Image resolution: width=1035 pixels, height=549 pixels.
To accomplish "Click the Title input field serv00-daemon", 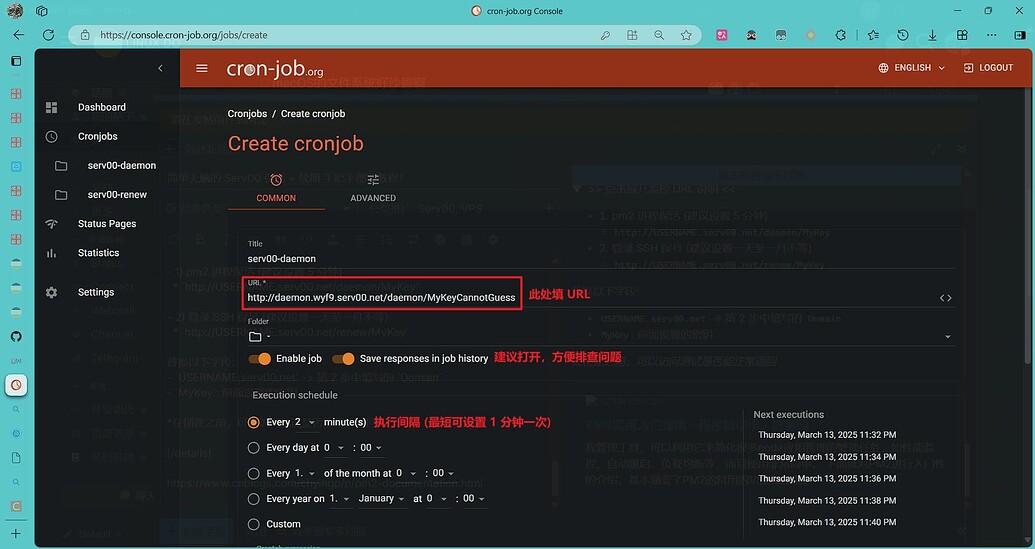I will point(601,259).
